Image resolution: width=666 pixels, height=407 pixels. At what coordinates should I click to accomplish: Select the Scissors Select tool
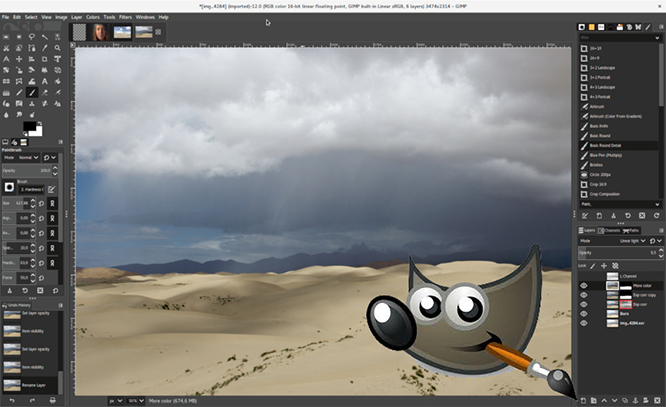click(6, 48)
